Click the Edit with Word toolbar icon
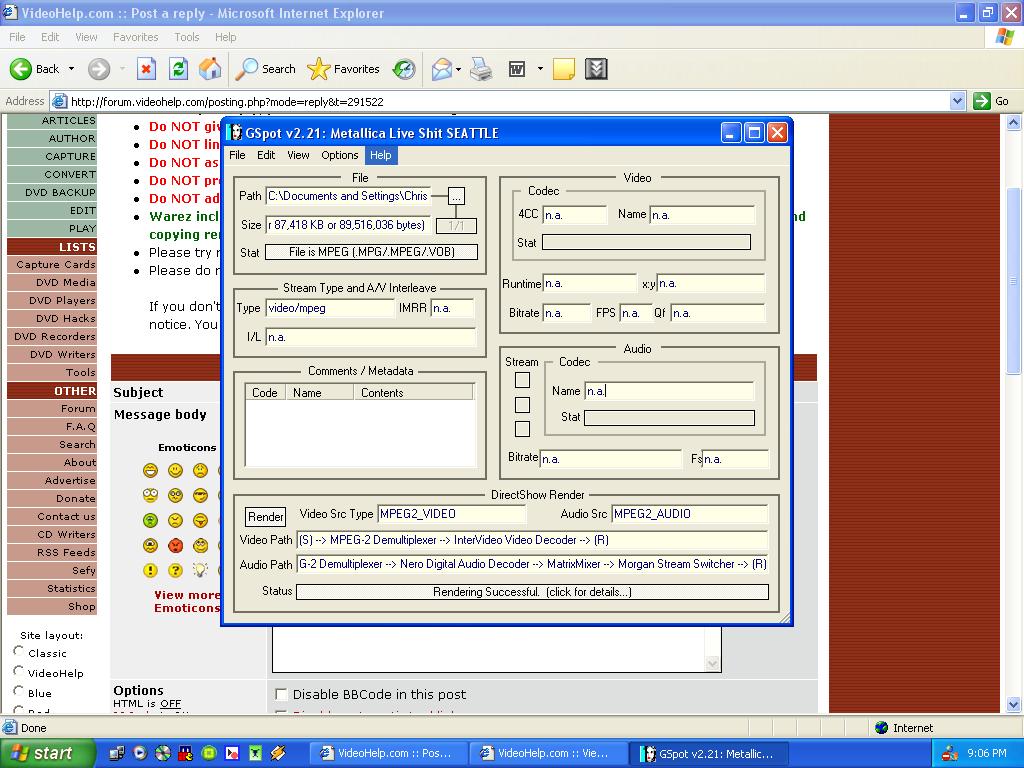The height and width of the screenshot is (768, 1024). point(517,69)
